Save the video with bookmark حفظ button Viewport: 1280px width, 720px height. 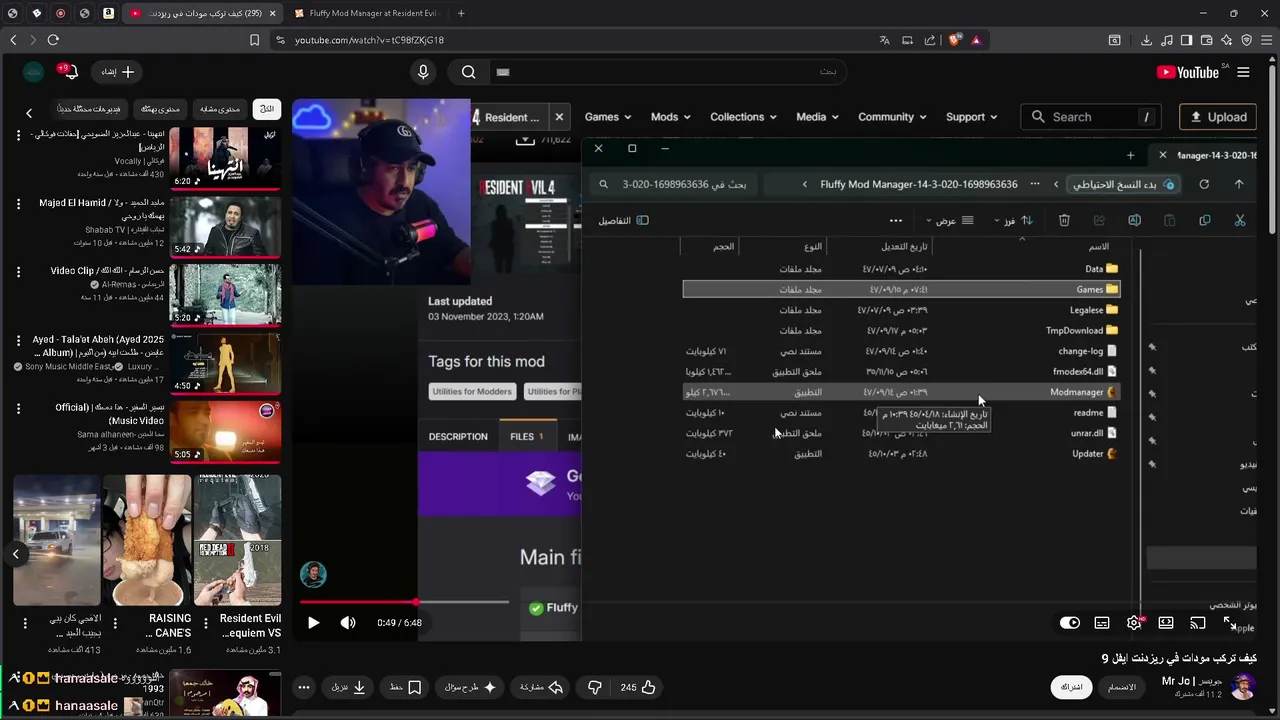[405, 687]
